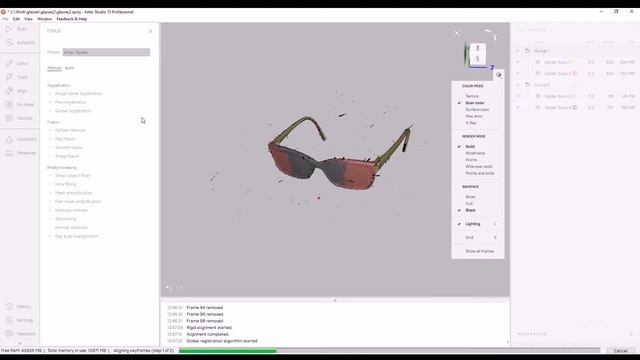Click the Spider Scan 2 scan icon
Image resolution: width=640 pixels, height=360 pixels.
(x=538, y=73)
